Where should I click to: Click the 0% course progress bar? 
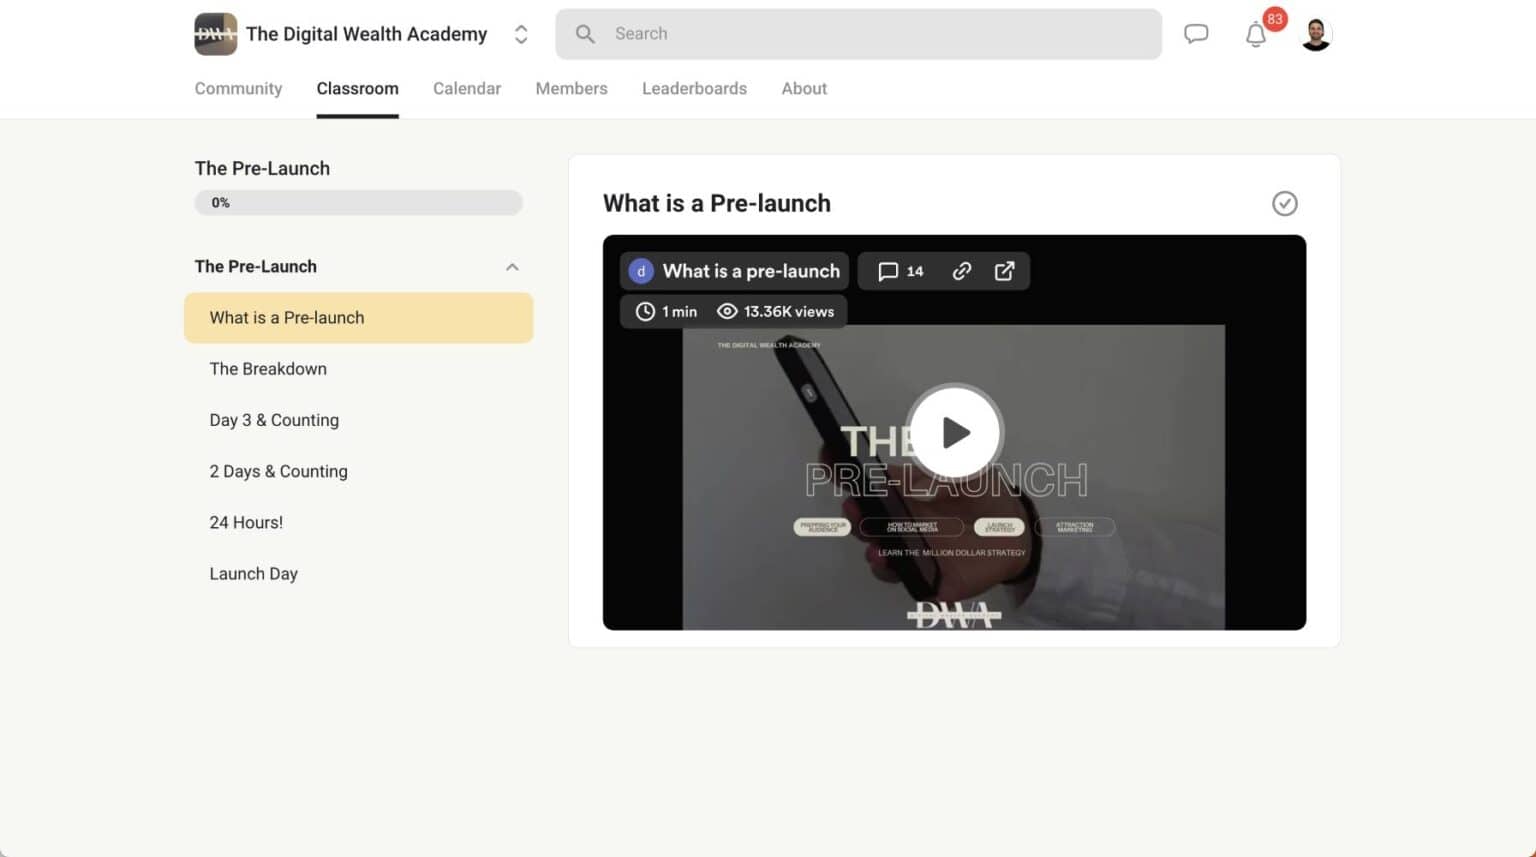coord(358,203)
